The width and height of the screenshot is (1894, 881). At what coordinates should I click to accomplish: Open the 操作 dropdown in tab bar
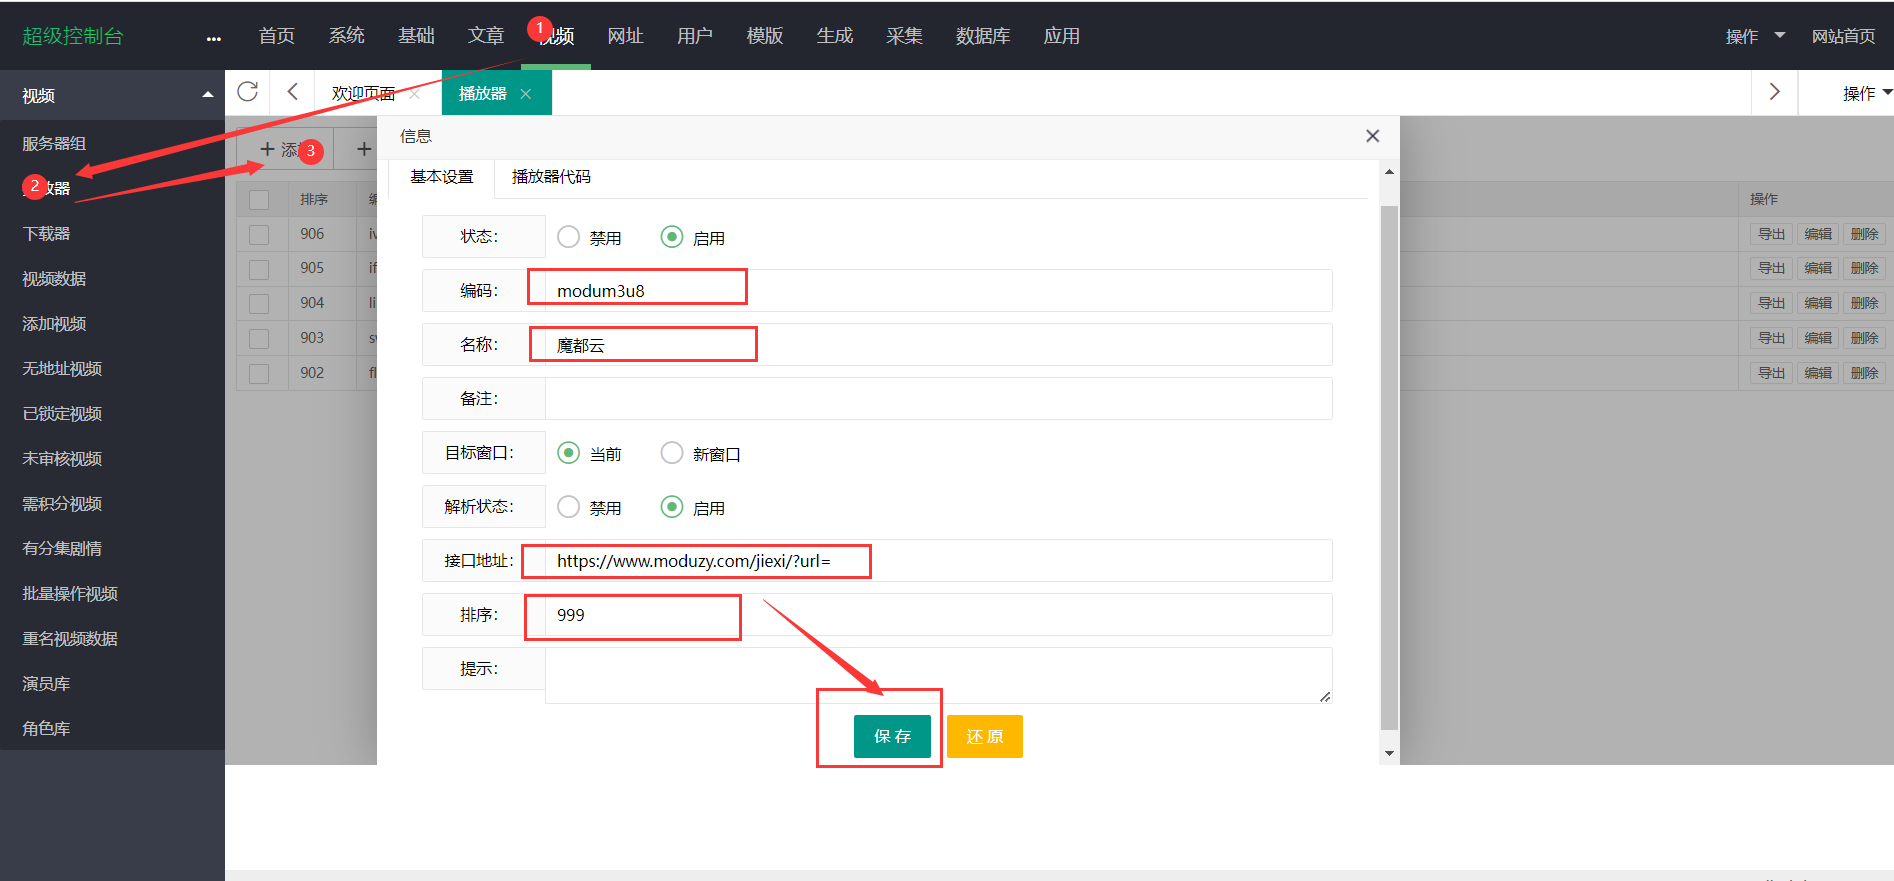(x=1865, y=93)
